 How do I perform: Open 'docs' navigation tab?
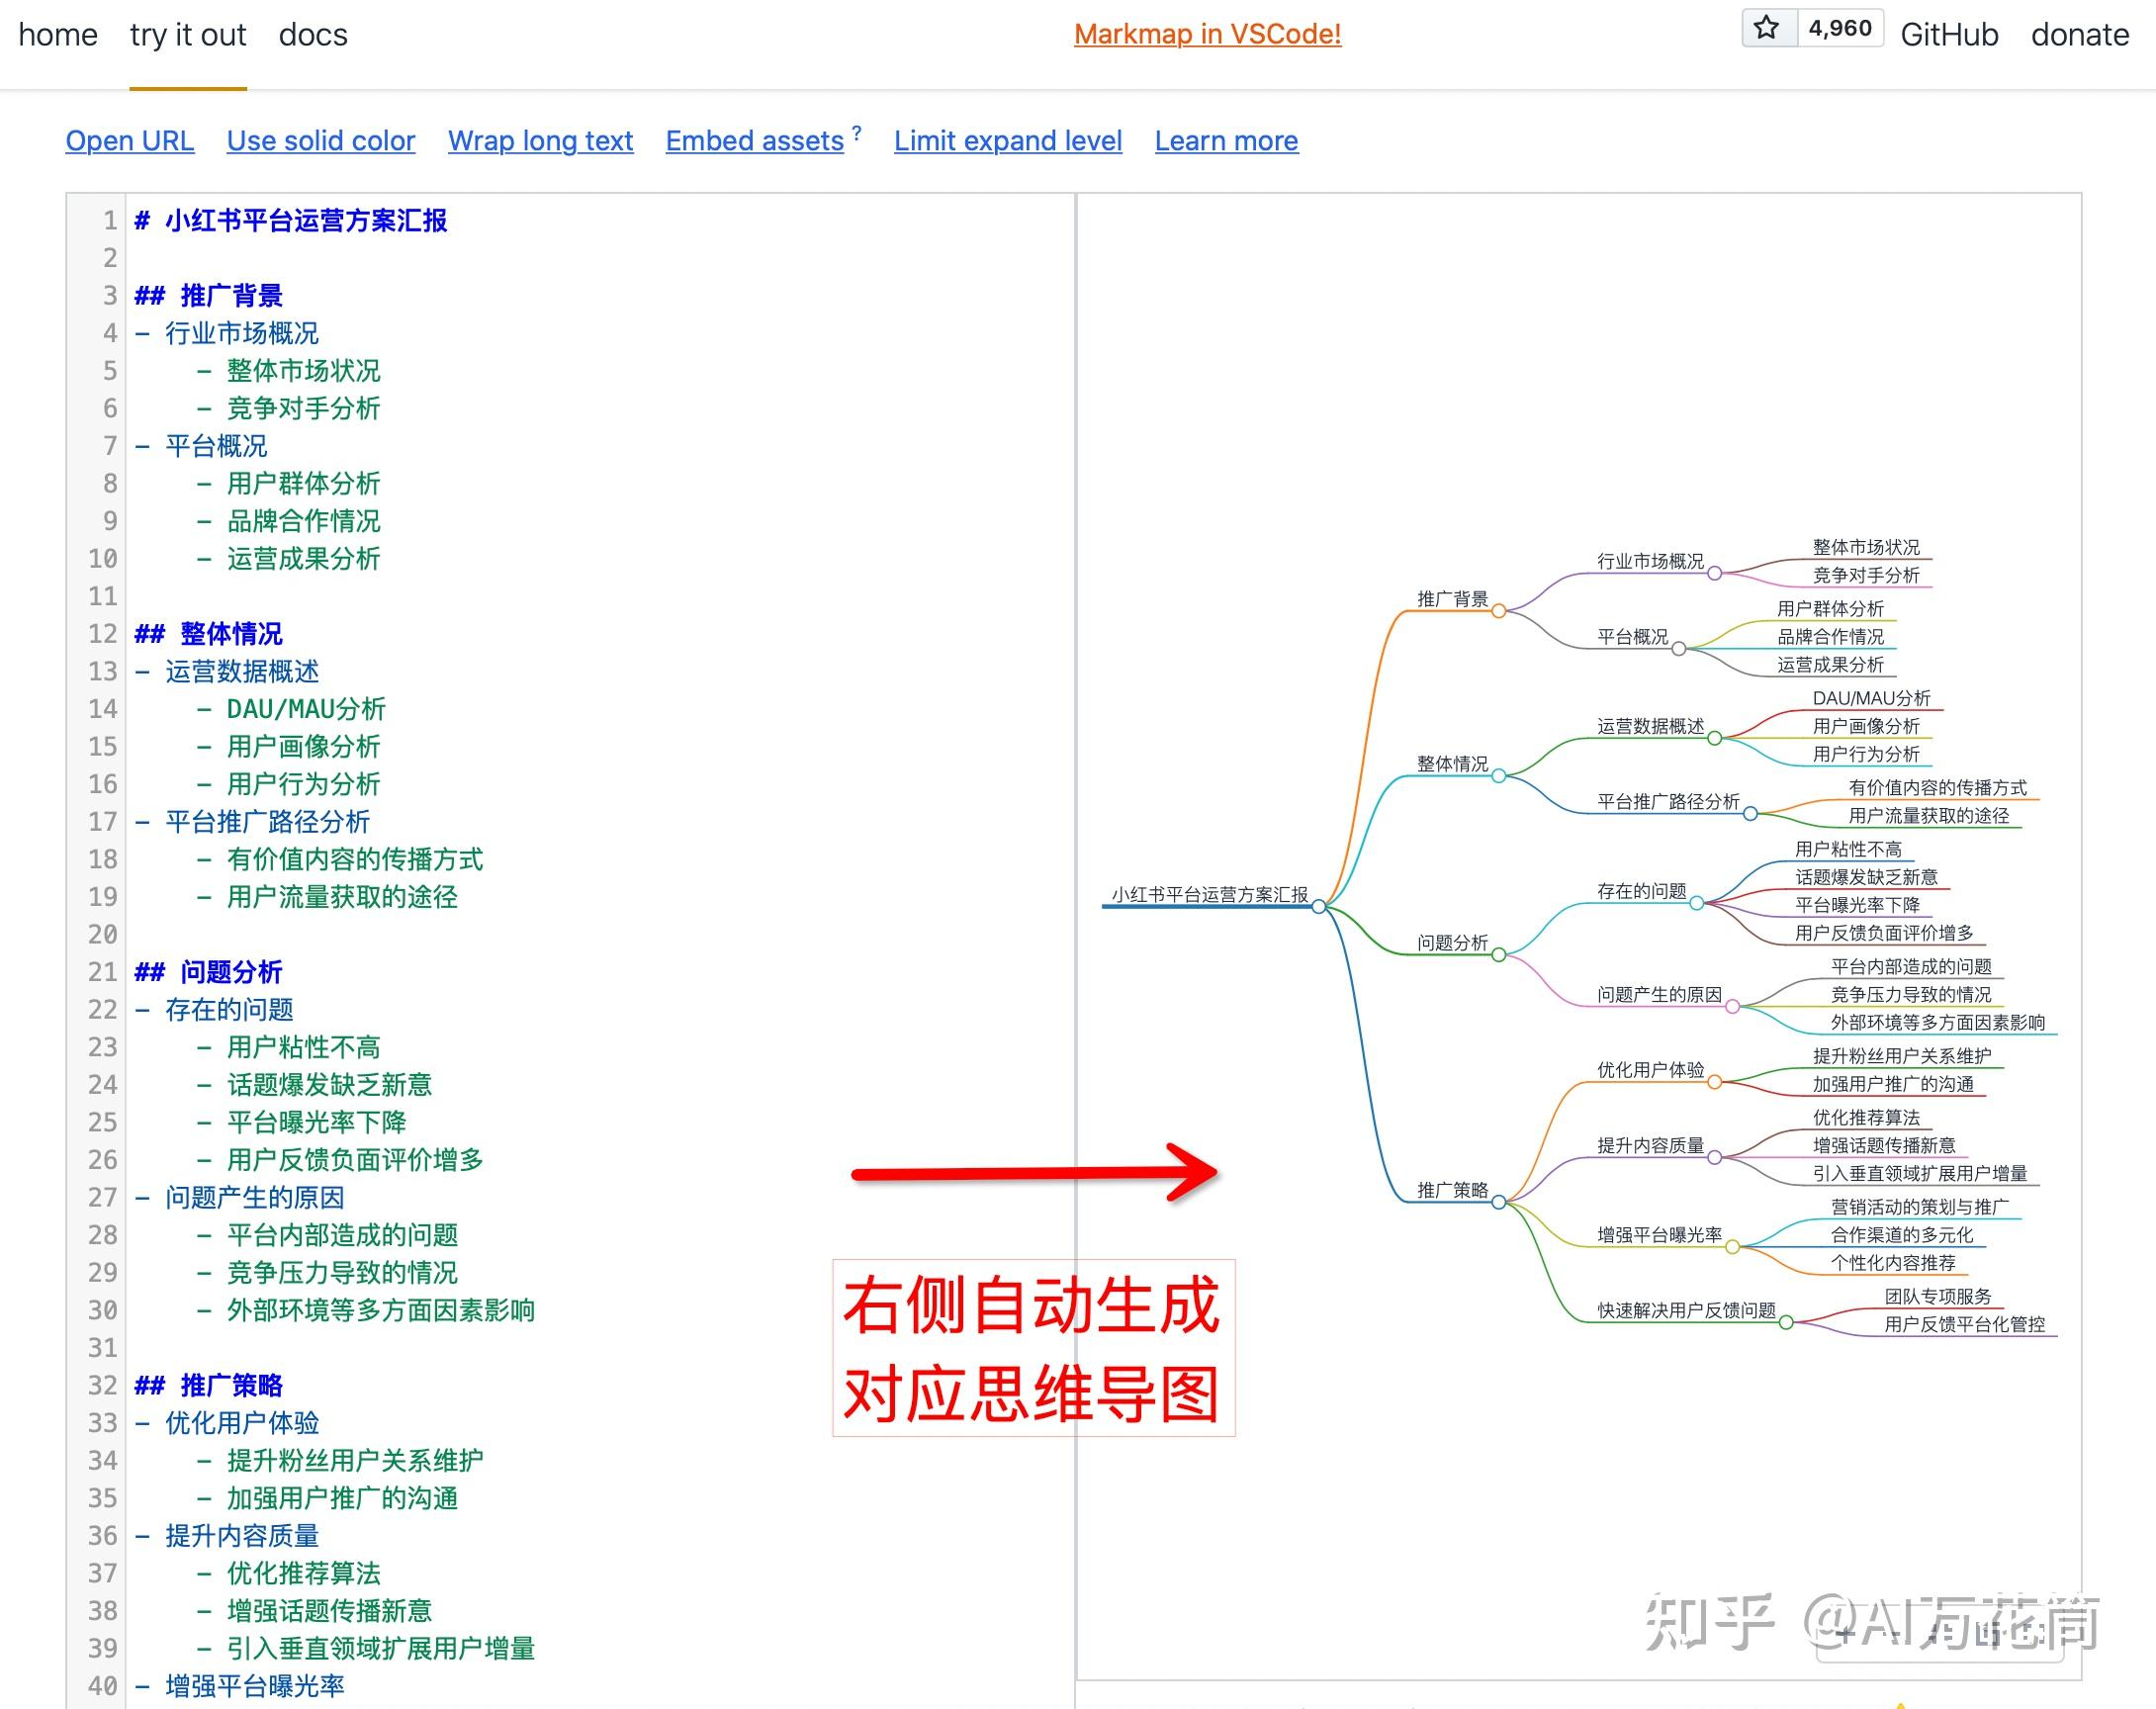tap(312, 32)
